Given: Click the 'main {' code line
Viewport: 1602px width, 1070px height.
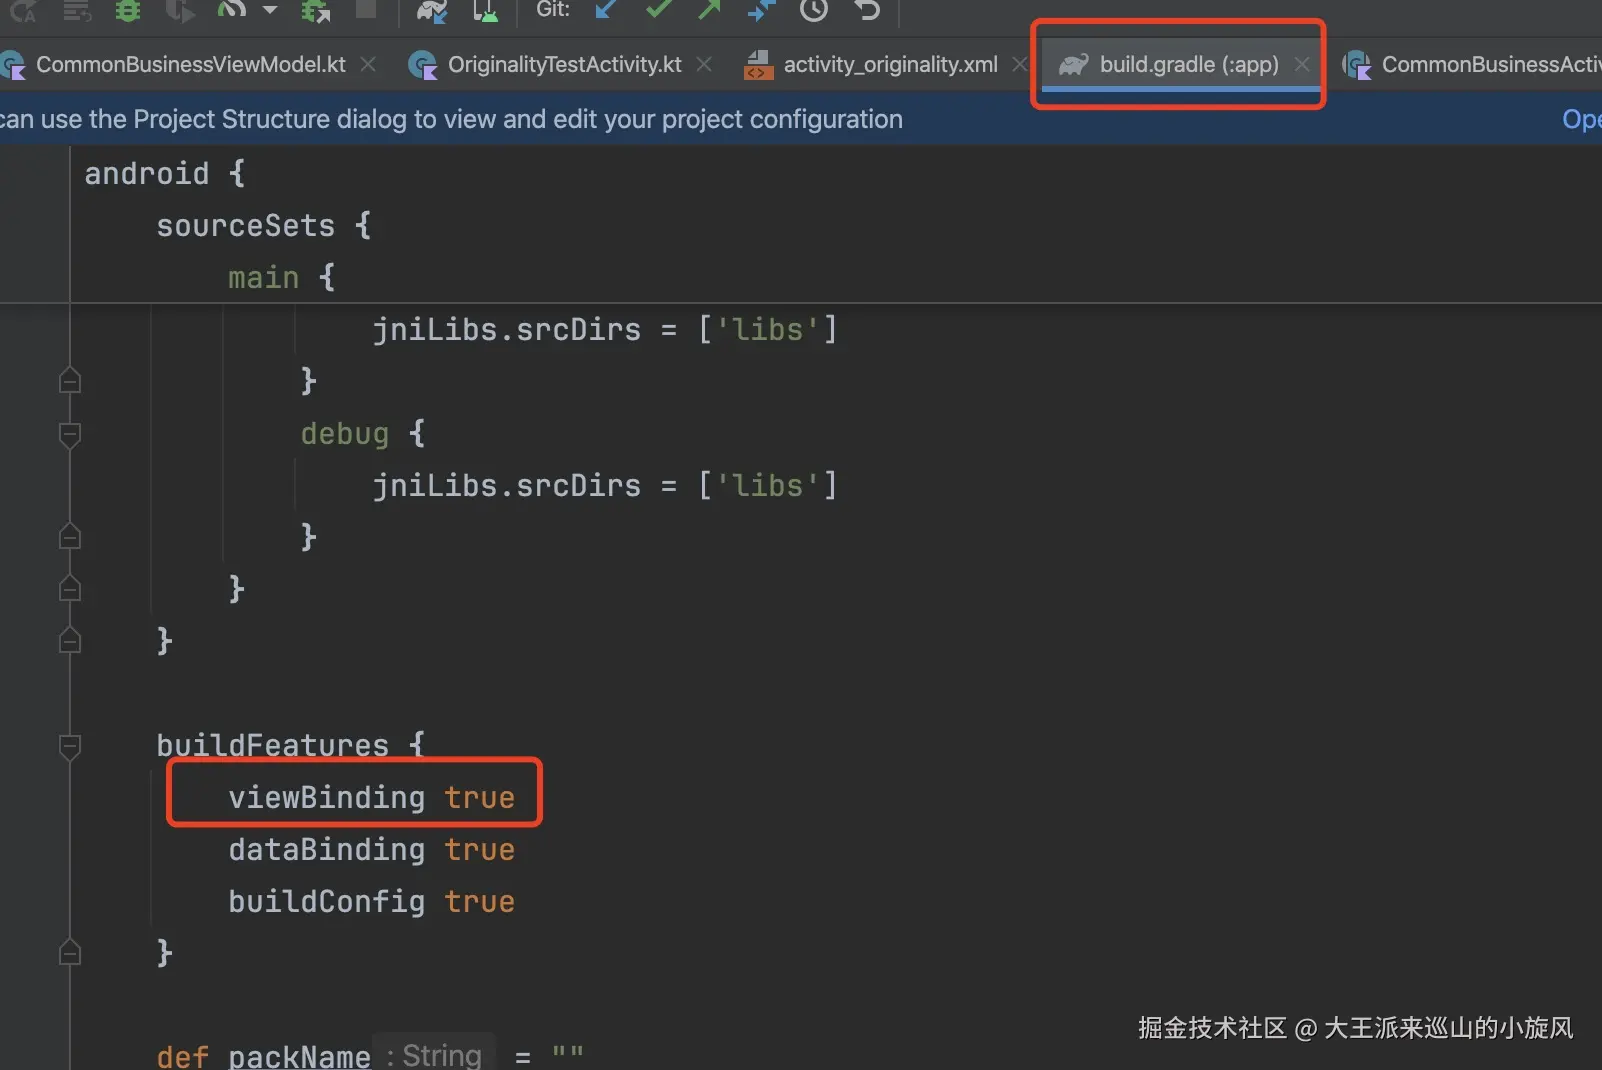Looking at the screenshot, I should pyautogui.click(x=282, y=278).
